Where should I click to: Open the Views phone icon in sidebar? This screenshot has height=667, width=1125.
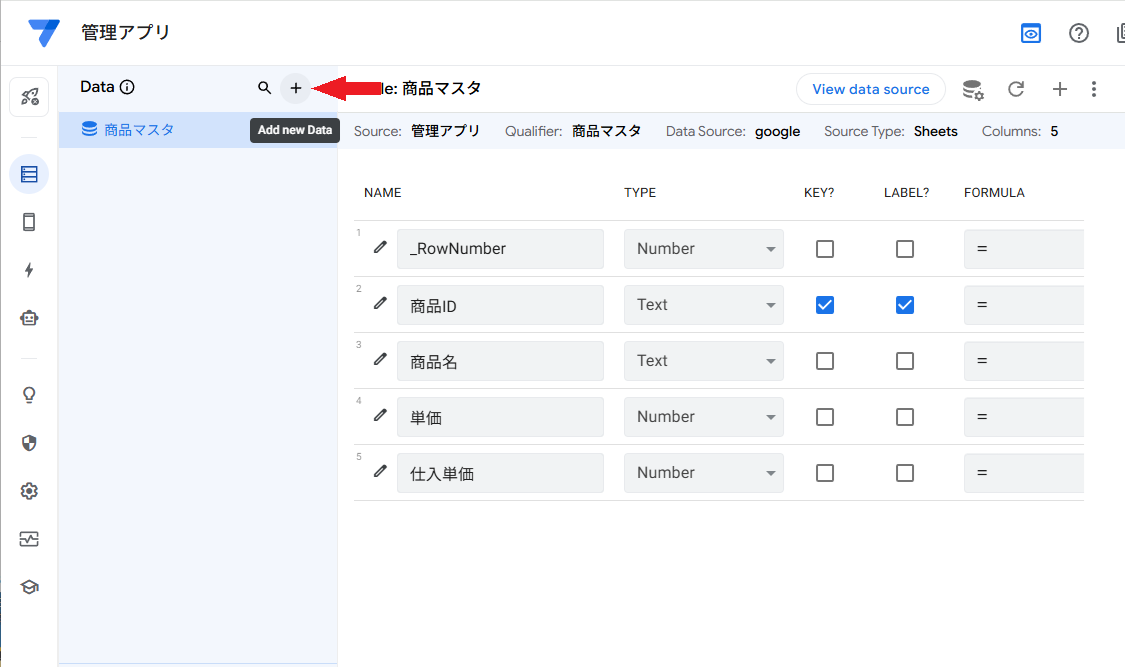click(x=29, y=222)
